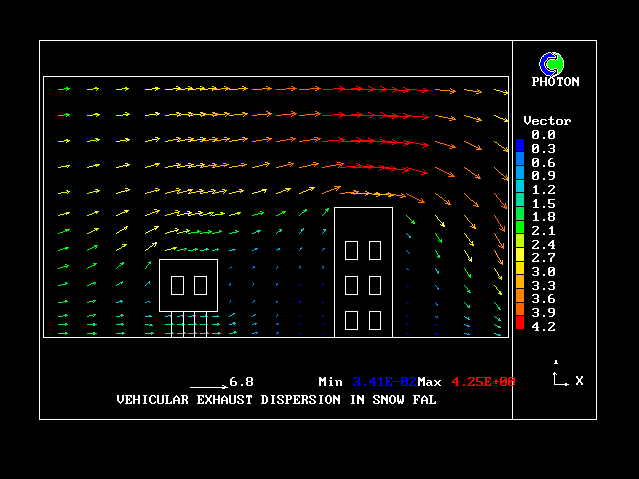Click the Vehicular Exhaust Dispersion title text

pos(276,399)
